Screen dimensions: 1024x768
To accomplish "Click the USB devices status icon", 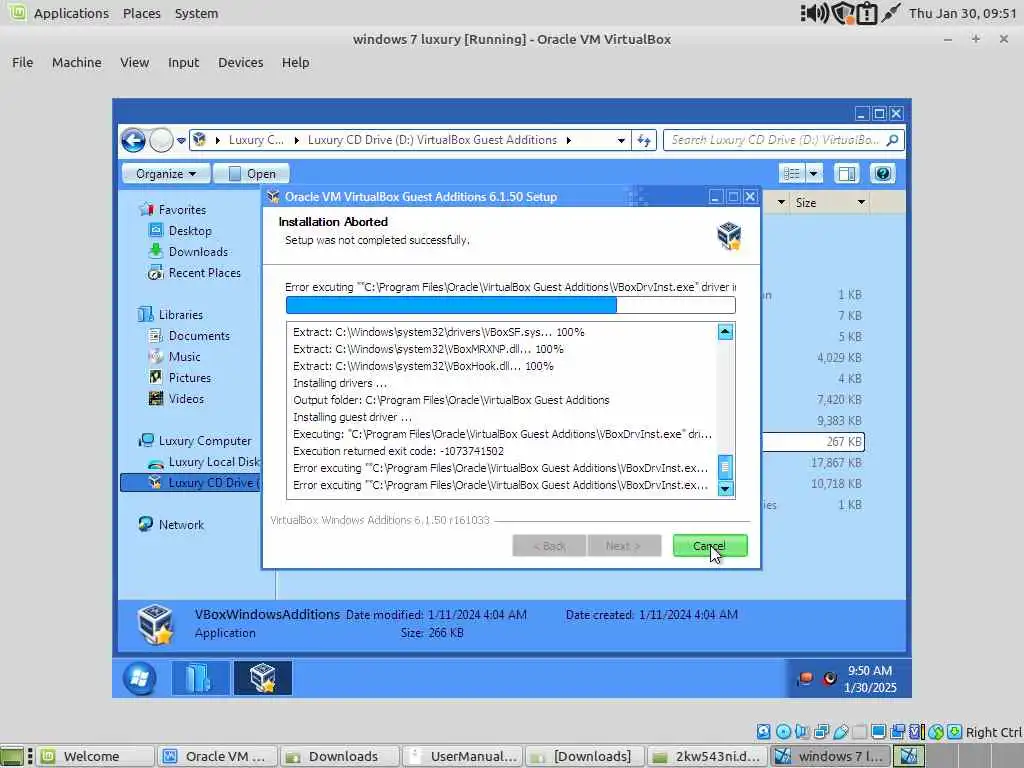I will [x=840, y=732].
